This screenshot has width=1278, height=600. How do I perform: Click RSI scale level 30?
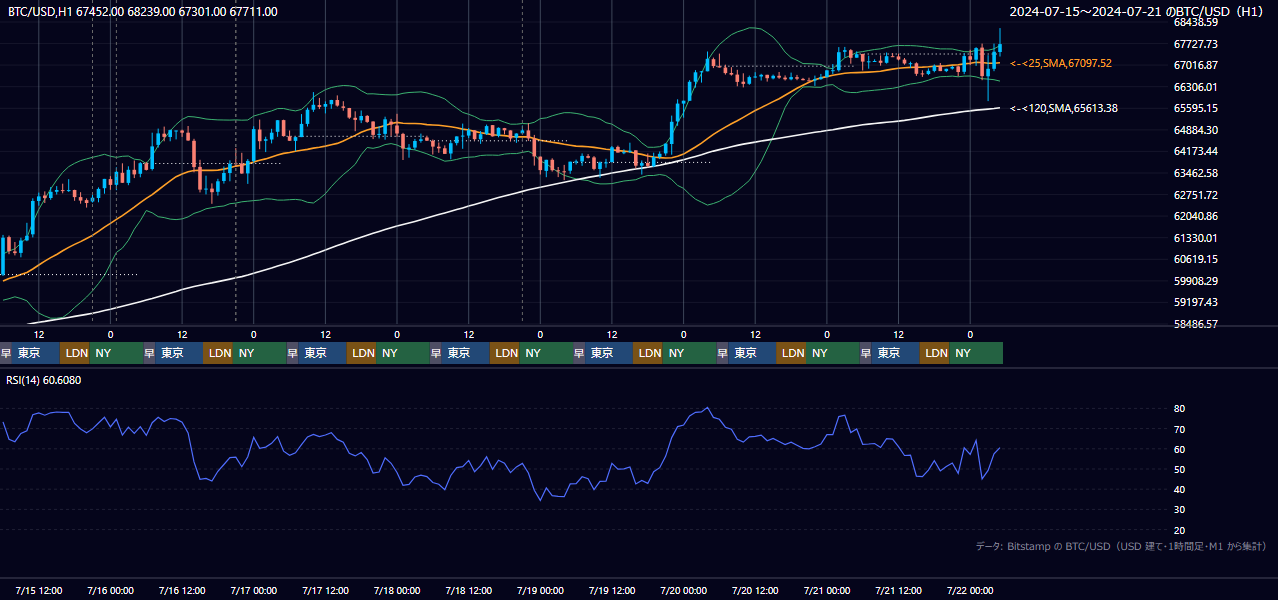pos(1180,510)
